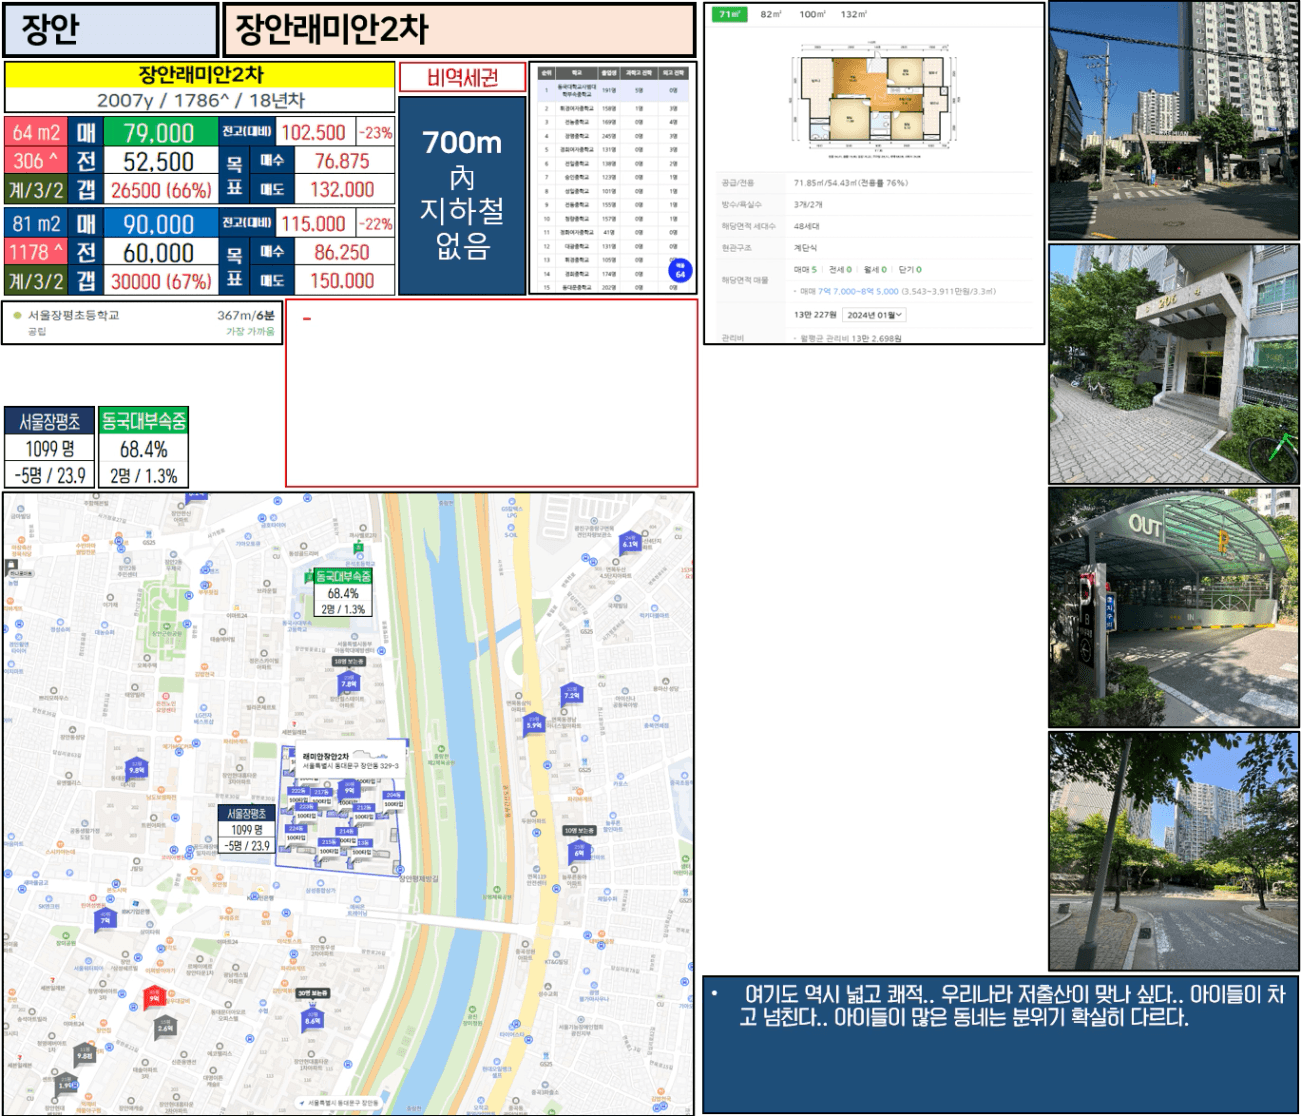The width and height of the screenshot is (1301, 1116).
Task: Click the 52,500 jeonse price cell
Action: click(159, 161)
